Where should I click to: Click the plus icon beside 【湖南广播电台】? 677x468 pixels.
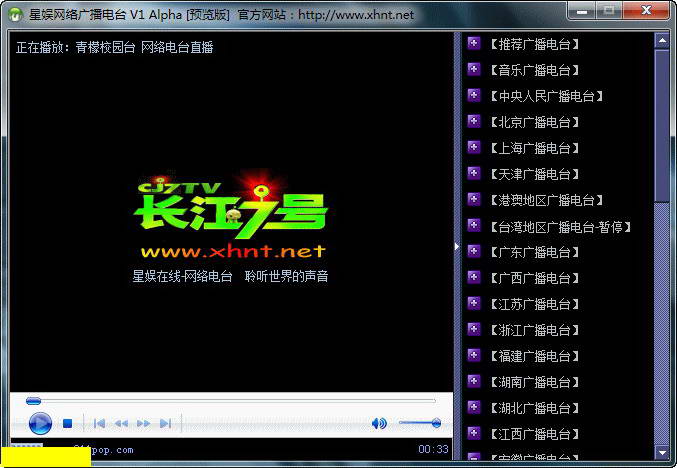pos(474,381)
